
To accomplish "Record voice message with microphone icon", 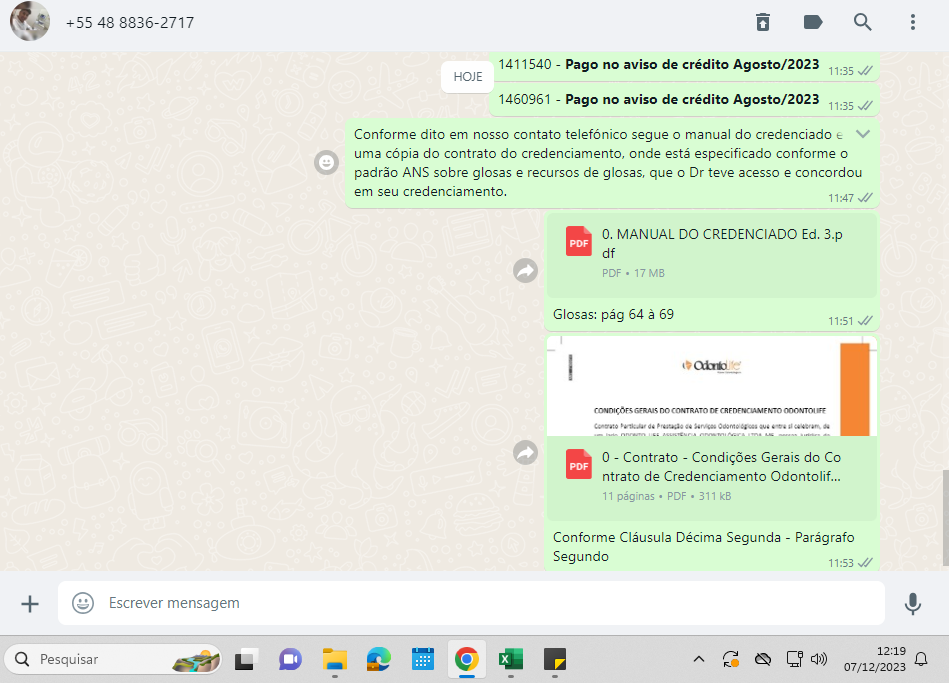I will pos(912,603).
